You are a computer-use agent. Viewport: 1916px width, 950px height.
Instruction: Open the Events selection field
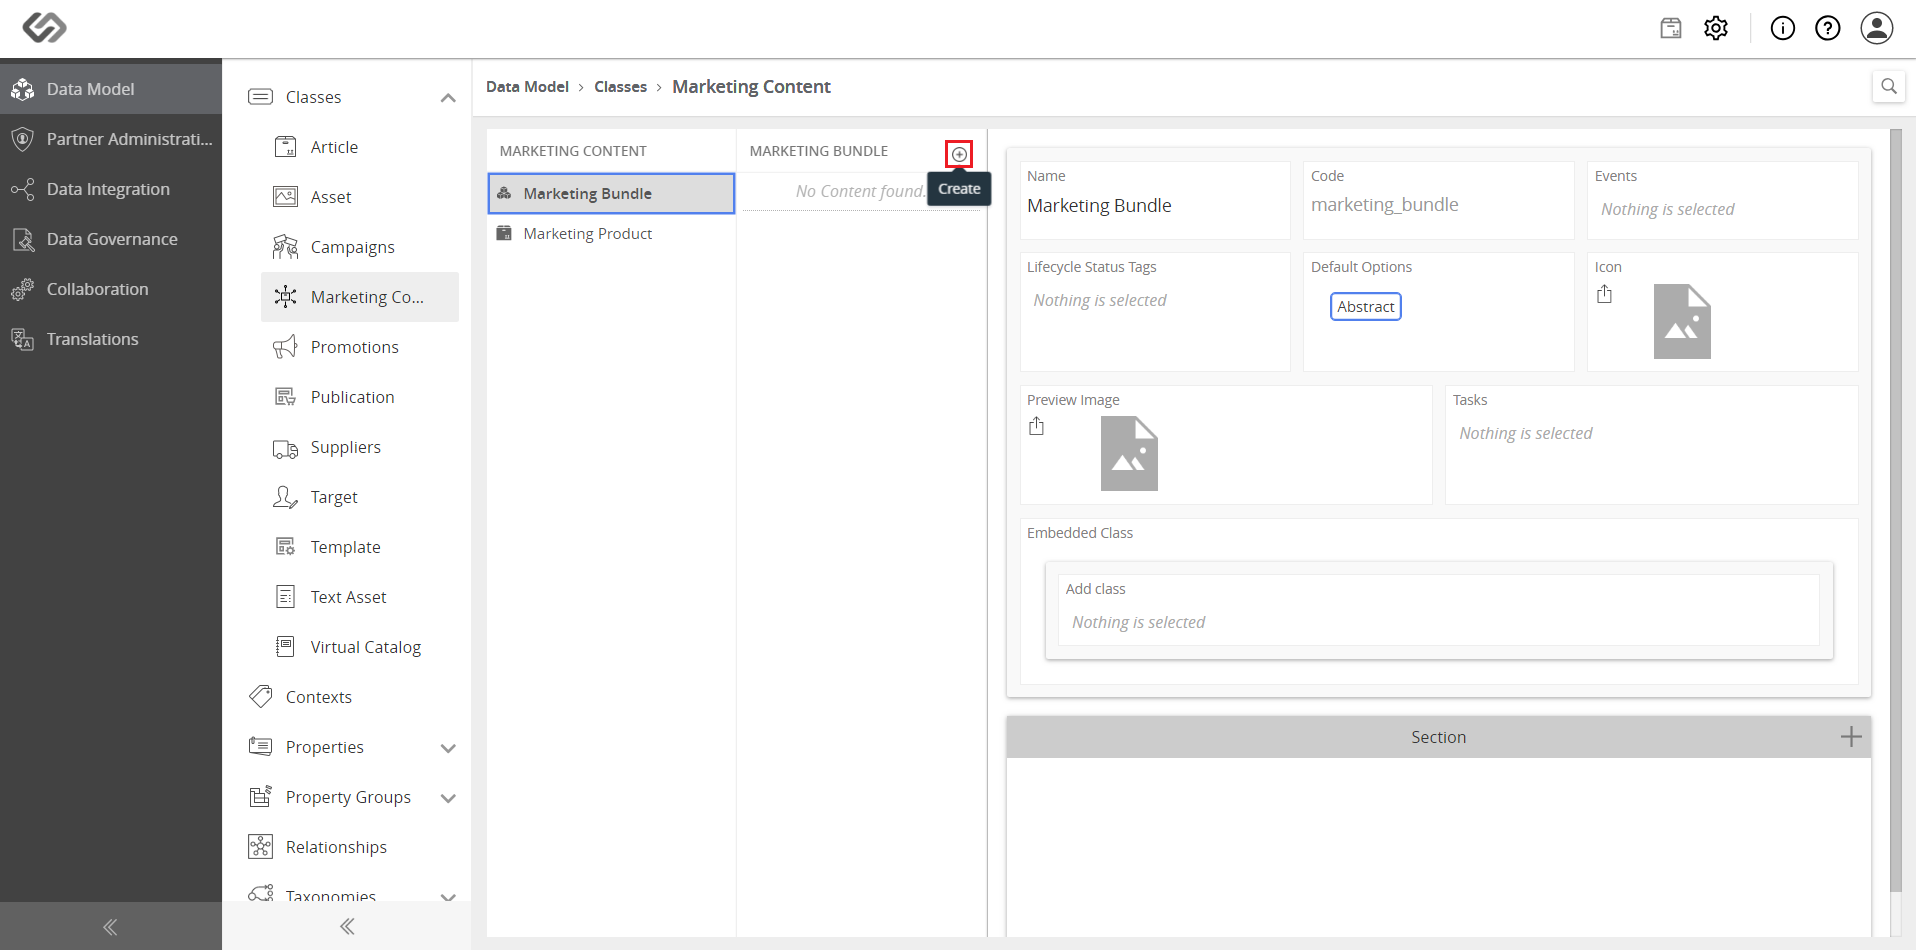pyautogui.click(x=1722, y=201)
